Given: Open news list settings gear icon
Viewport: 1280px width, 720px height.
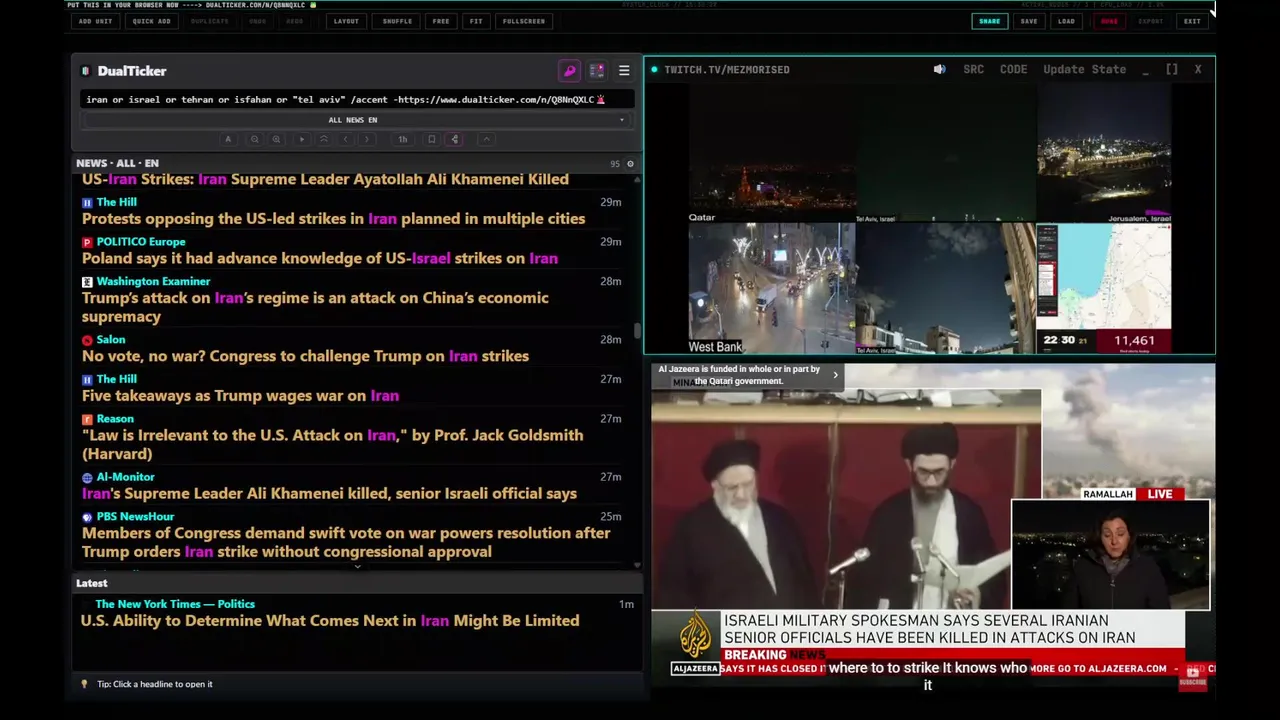Looking at the screenshot, I should click(630, 163).
